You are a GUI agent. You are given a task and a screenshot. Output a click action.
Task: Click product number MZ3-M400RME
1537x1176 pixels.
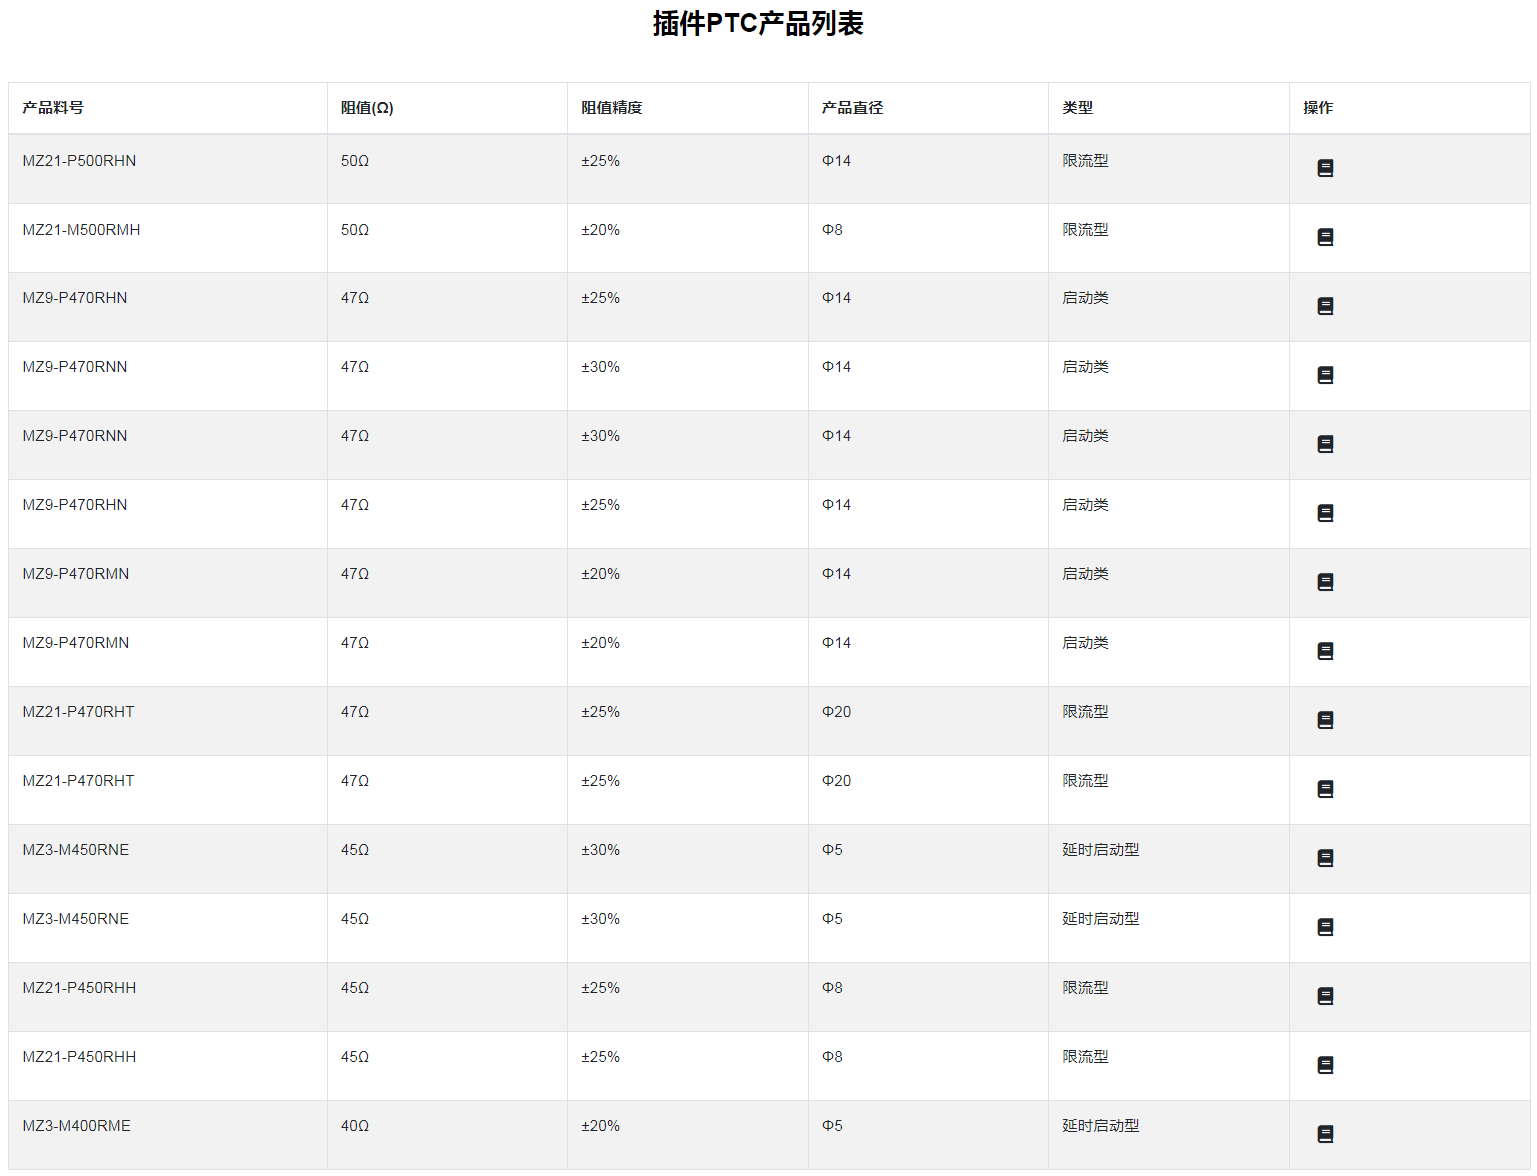(76, 1126)
